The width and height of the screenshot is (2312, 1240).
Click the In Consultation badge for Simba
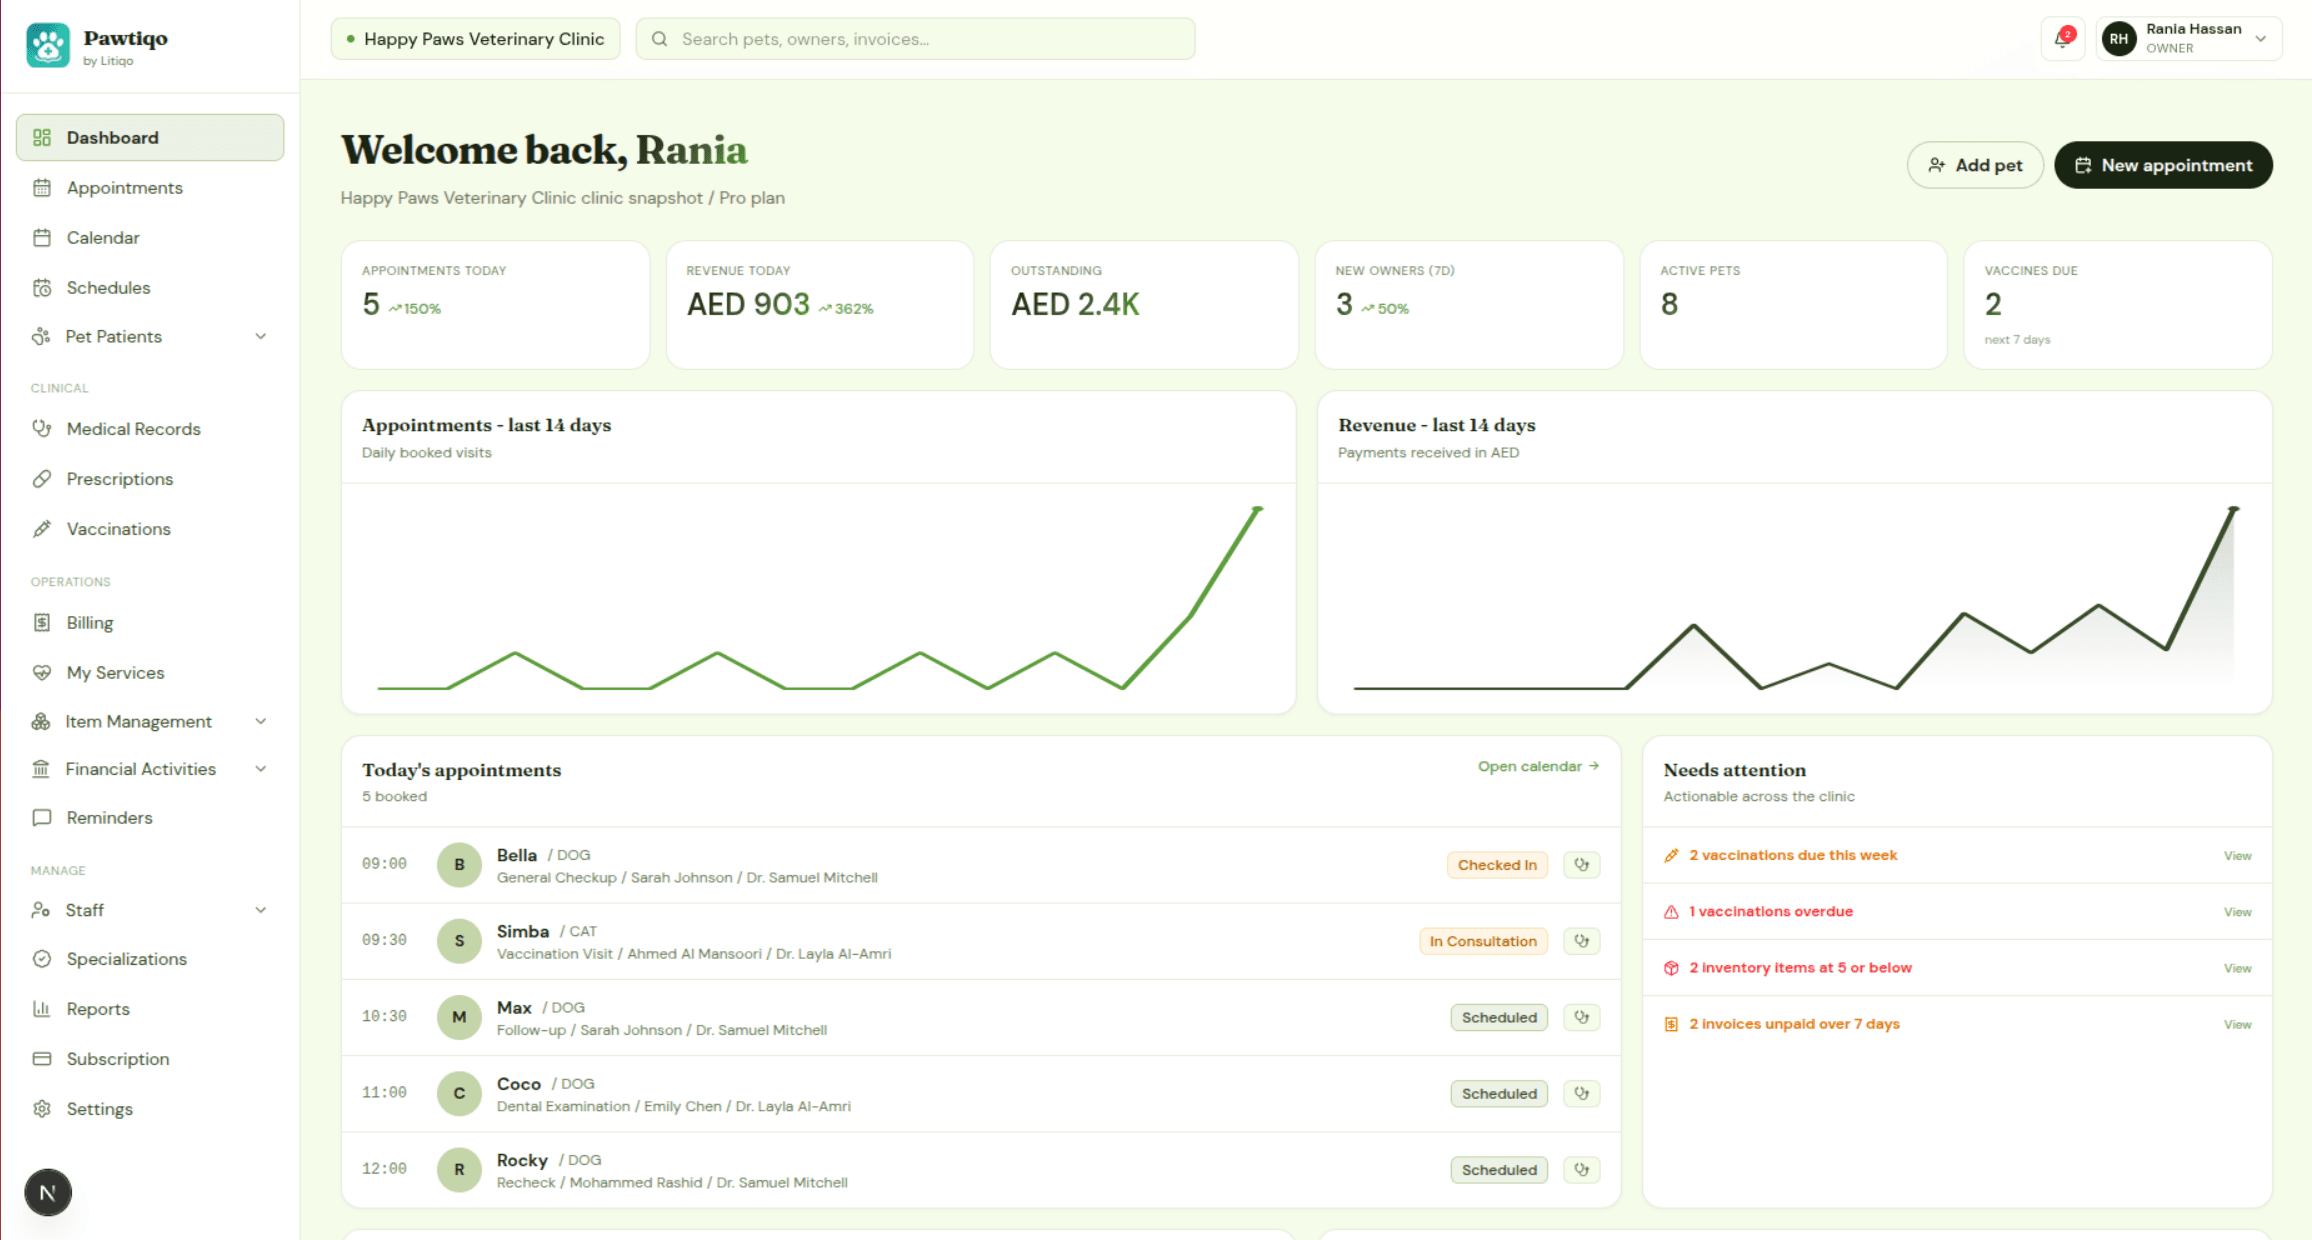(x=1483, y=941)
